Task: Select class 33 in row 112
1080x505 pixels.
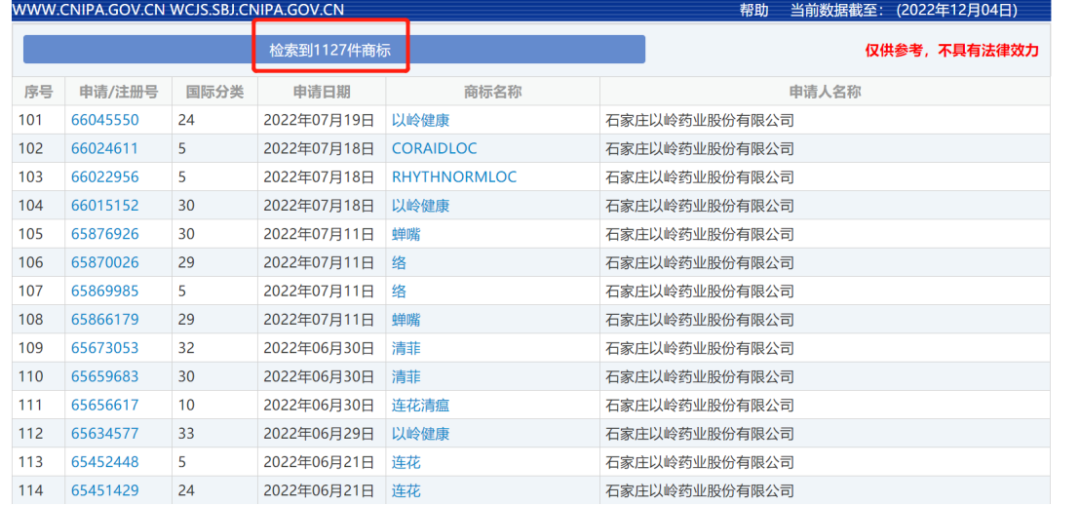Action: [x=186, y=434]
